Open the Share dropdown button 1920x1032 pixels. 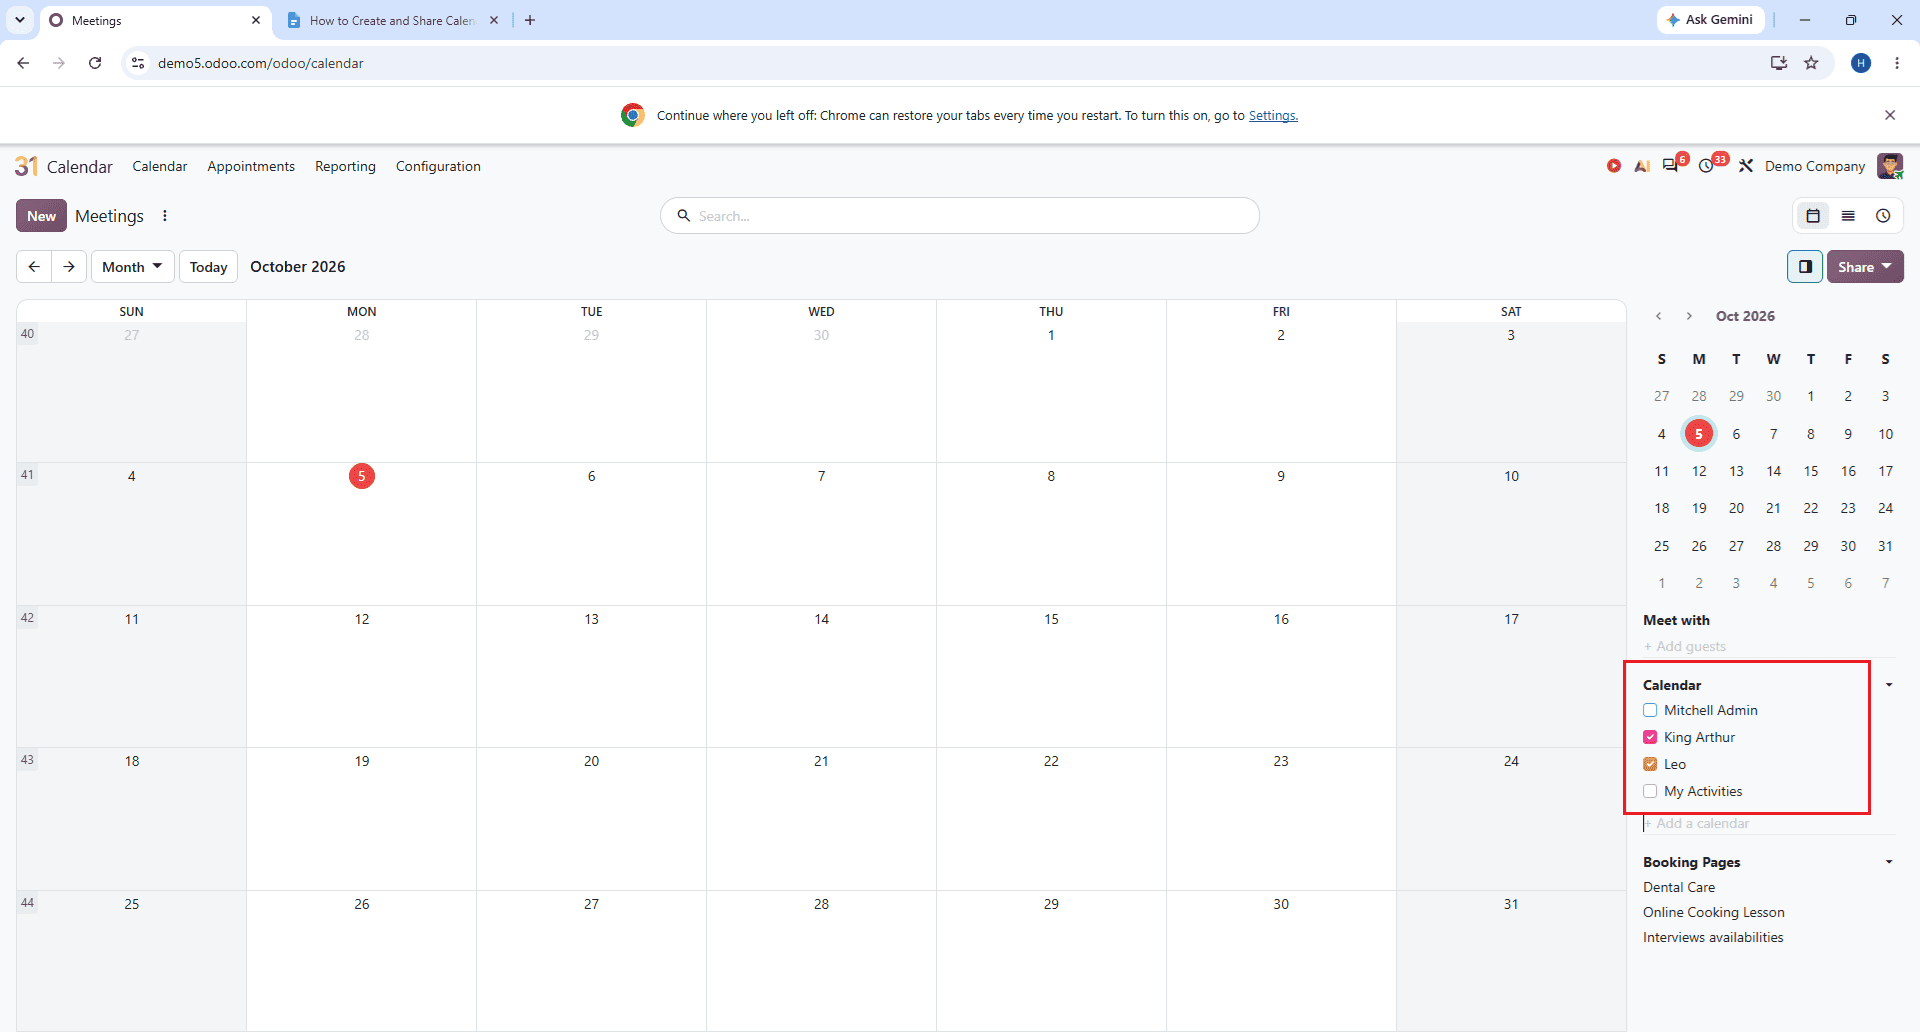click(x=1865, y=267)
